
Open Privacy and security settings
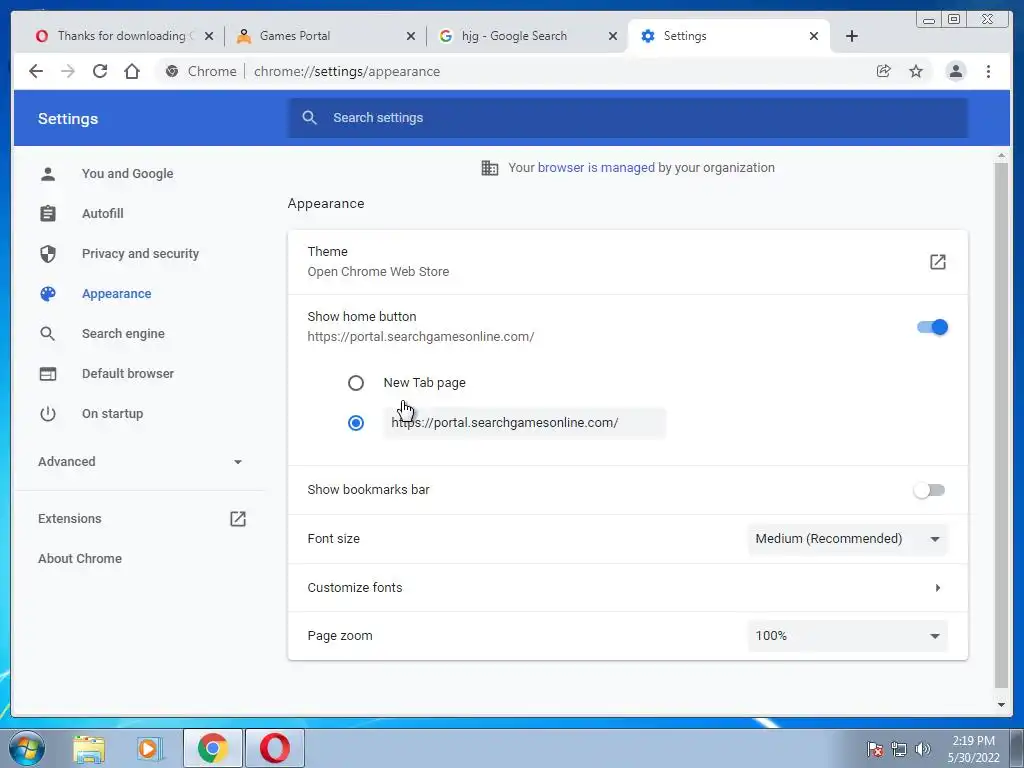(x=140, y=253)
